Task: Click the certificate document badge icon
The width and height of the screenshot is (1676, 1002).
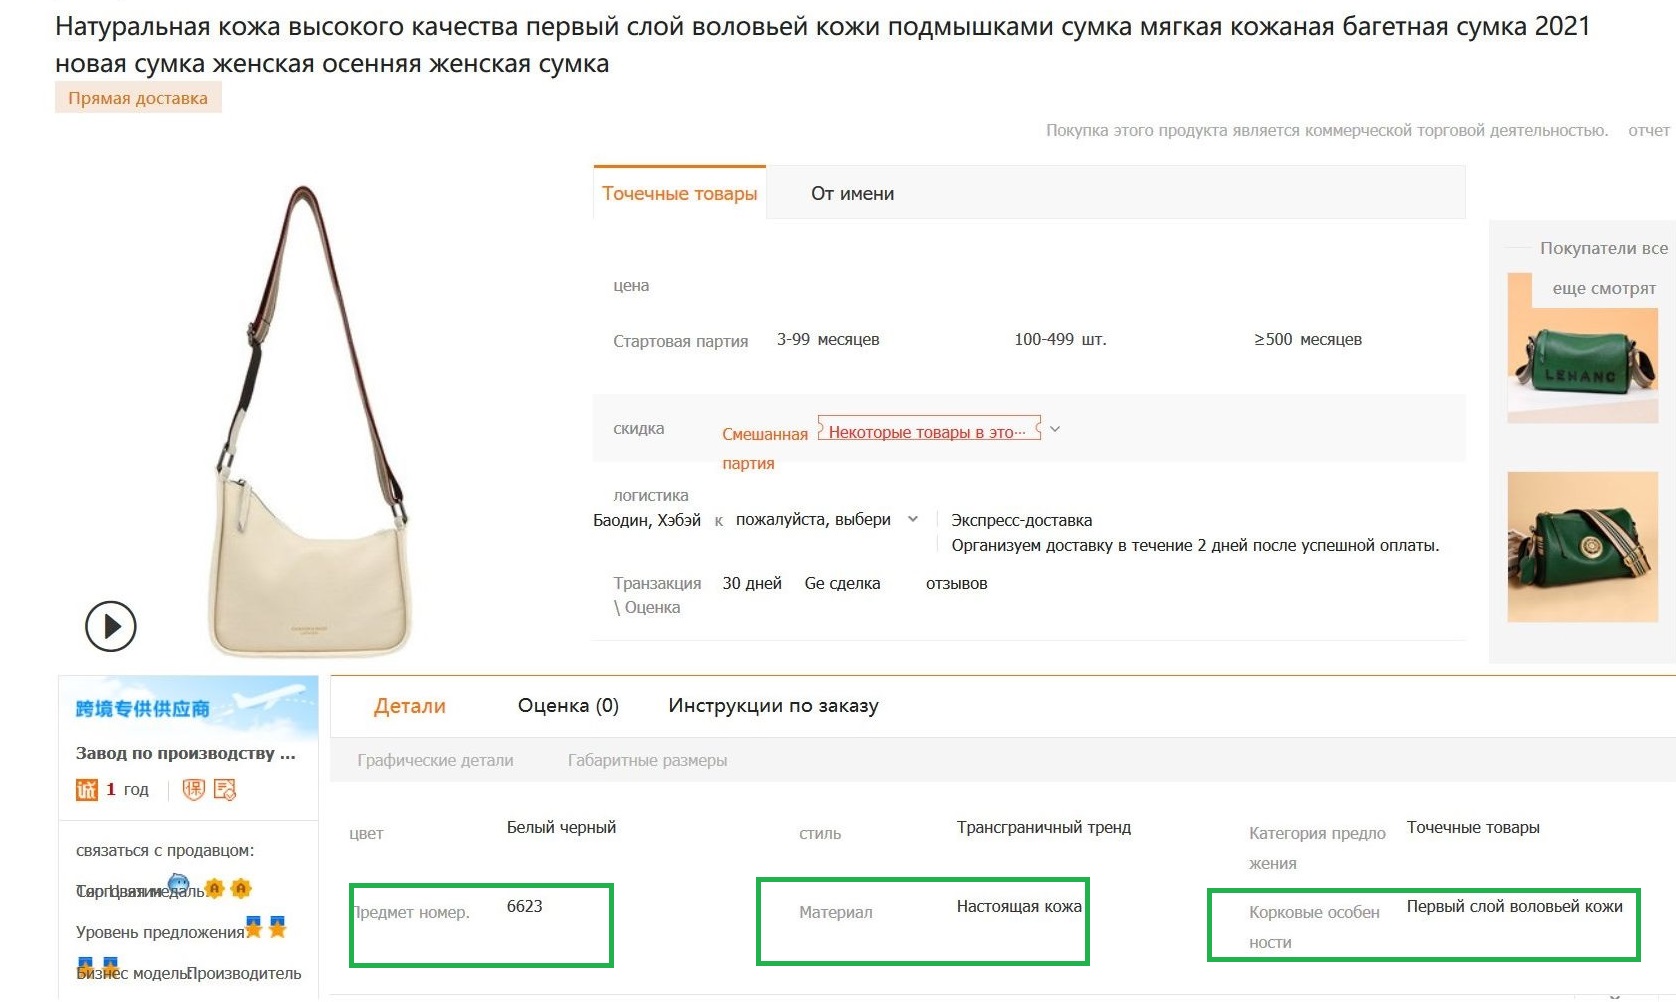Action: pyautogui.click(x=225, y=790)
